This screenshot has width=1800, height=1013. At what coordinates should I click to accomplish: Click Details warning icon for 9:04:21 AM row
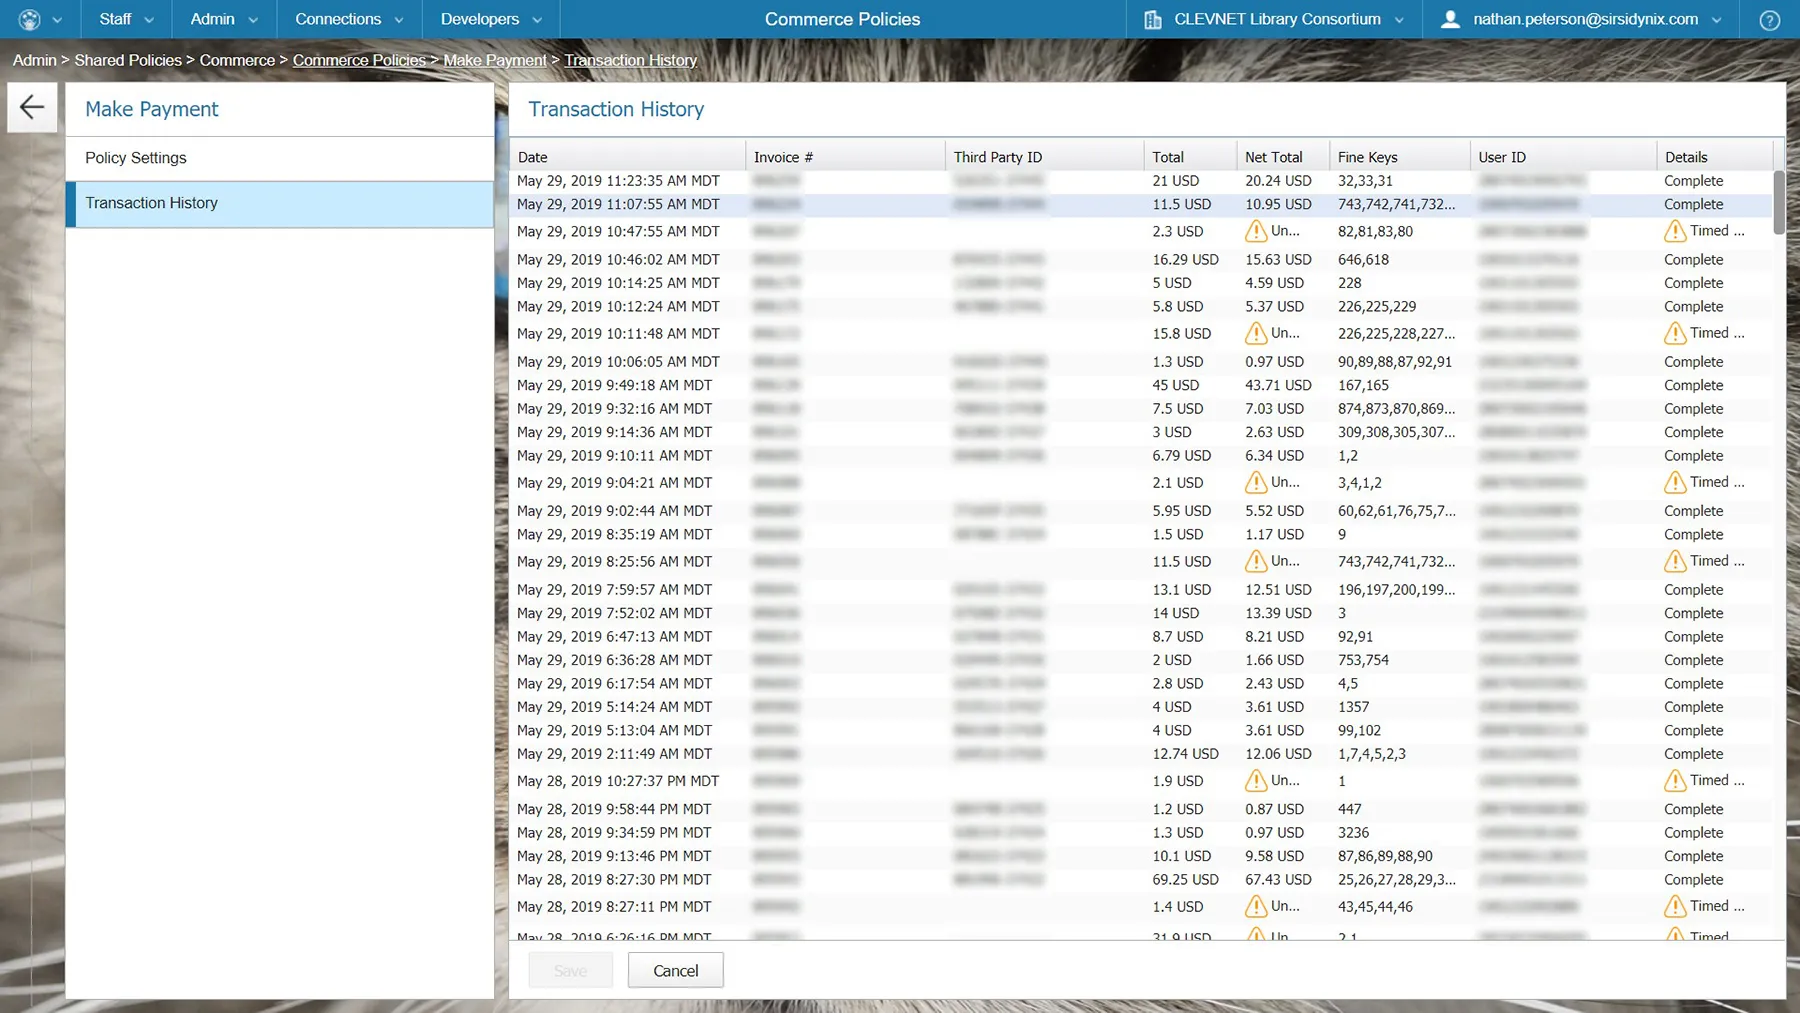[x=1675, y=482]
